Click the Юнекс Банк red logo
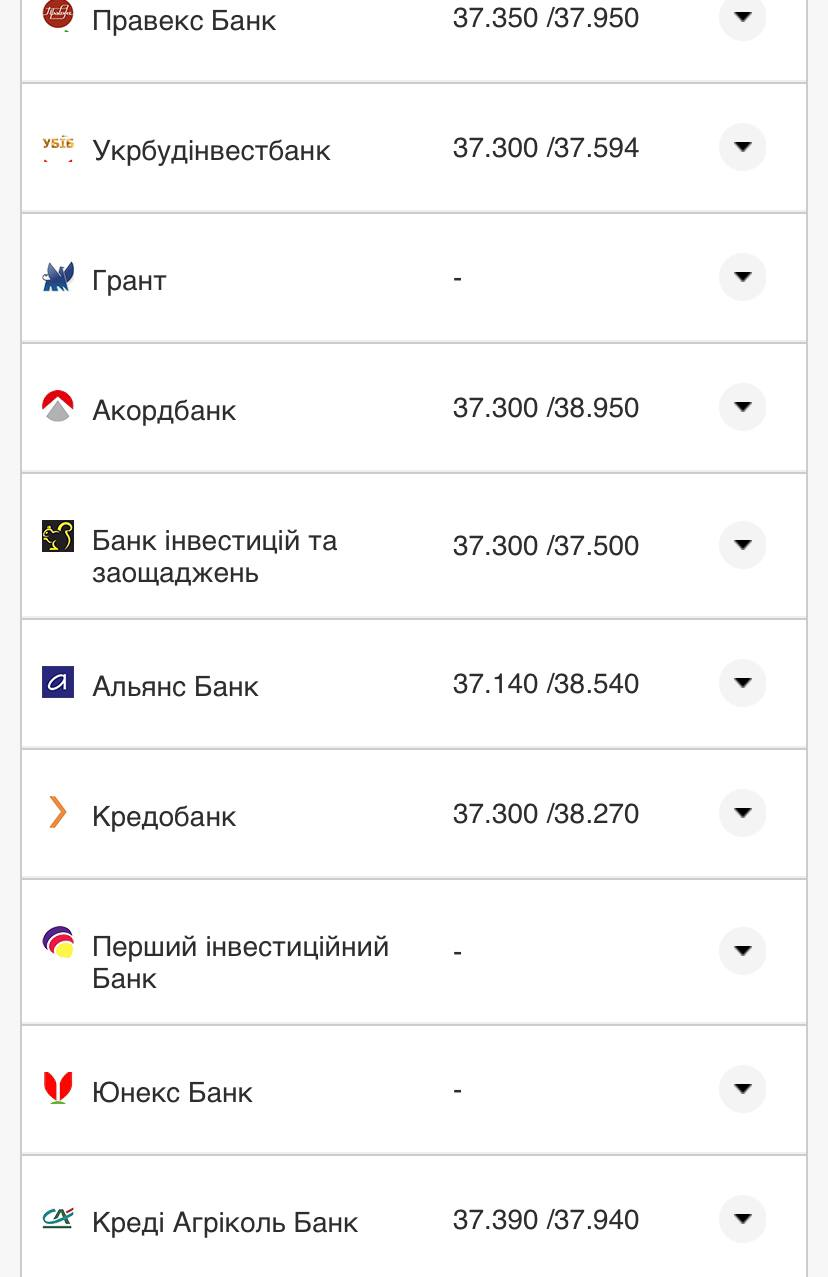Viewport: 828px width, 1277px height. pyautogui.click(x=58, y=1090)
